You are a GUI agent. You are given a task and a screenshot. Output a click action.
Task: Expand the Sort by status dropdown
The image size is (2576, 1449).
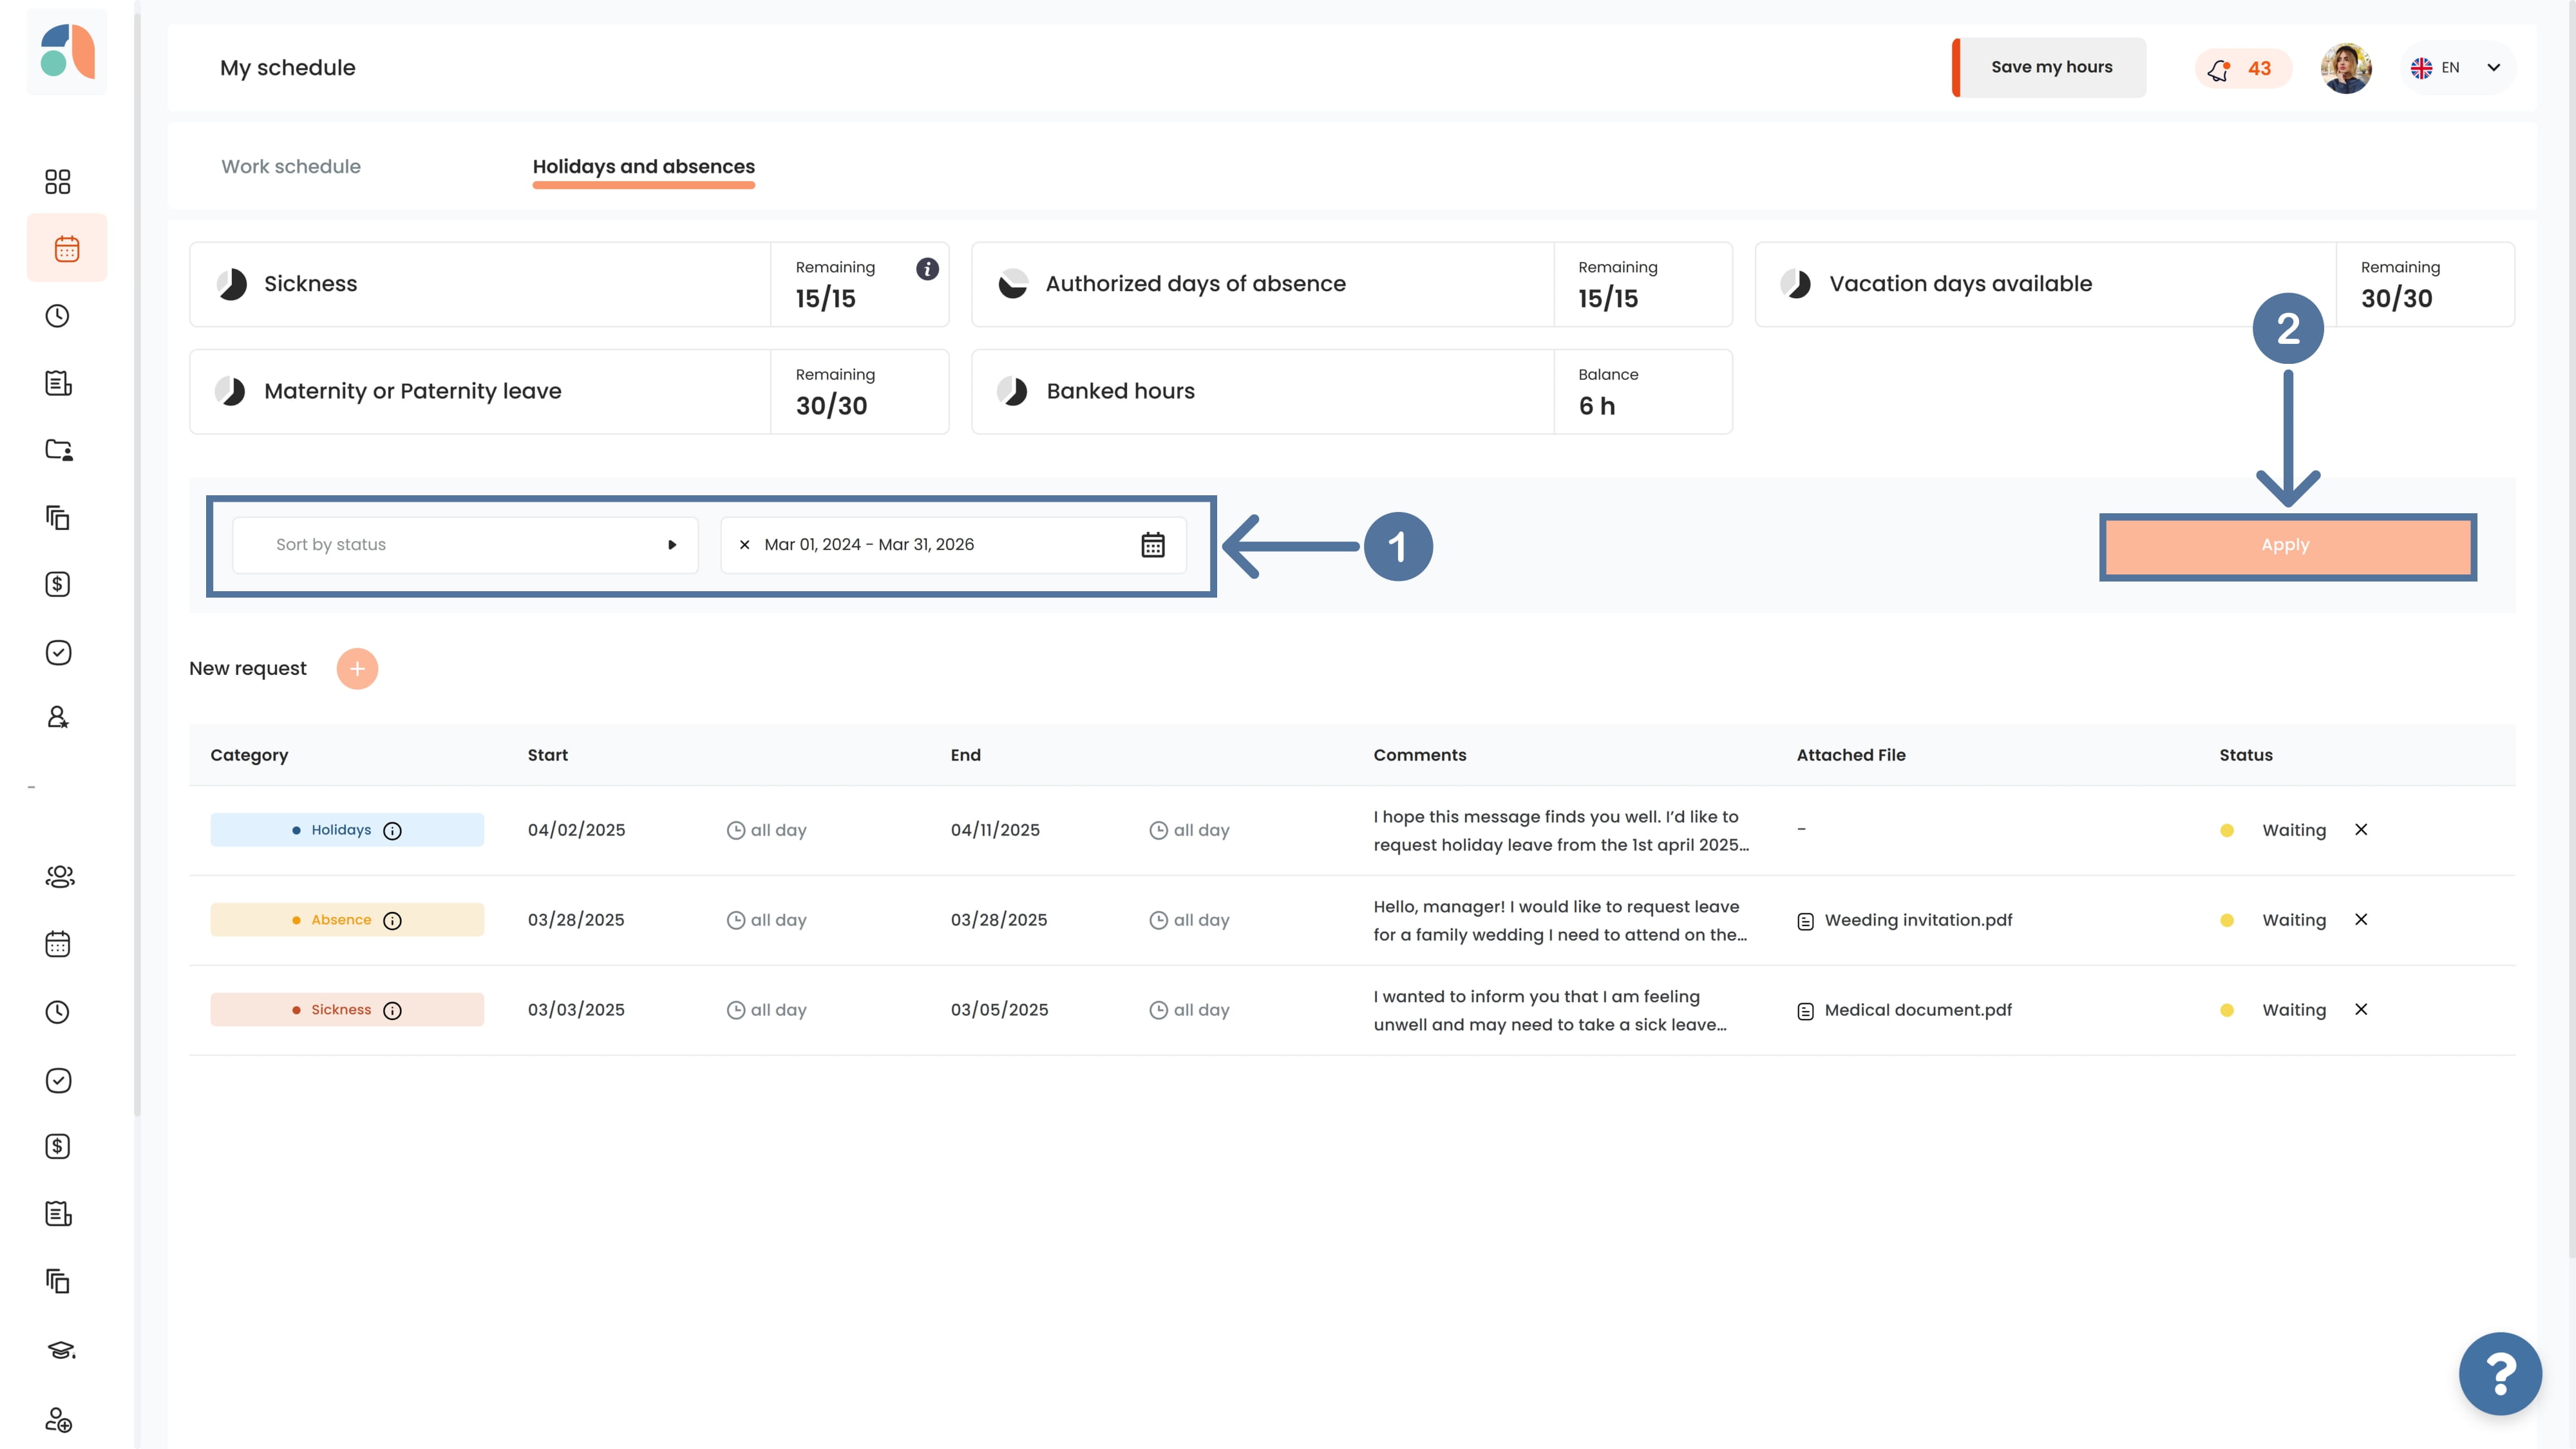click(465, 545)
